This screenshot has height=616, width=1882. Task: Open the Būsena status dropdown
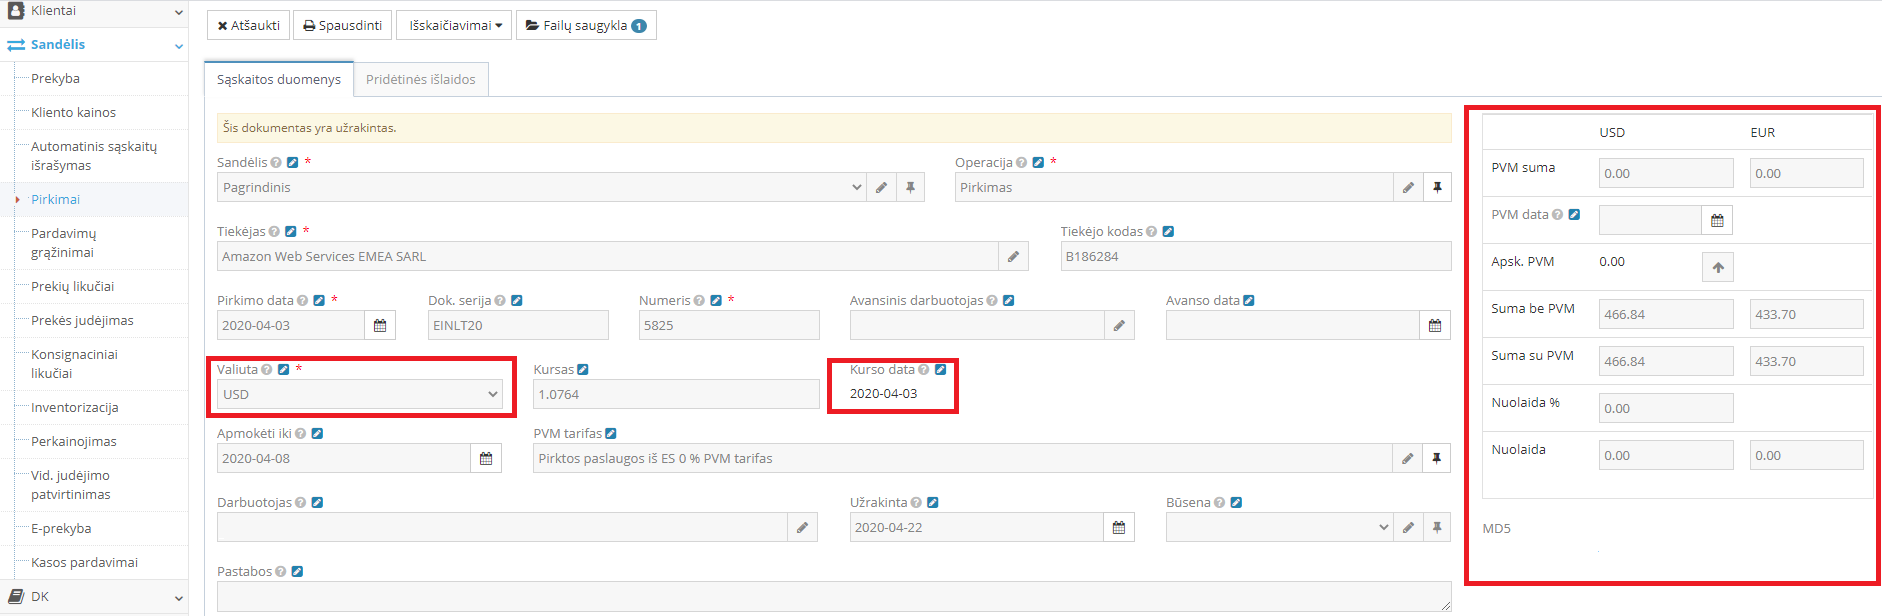point(1279,528)
